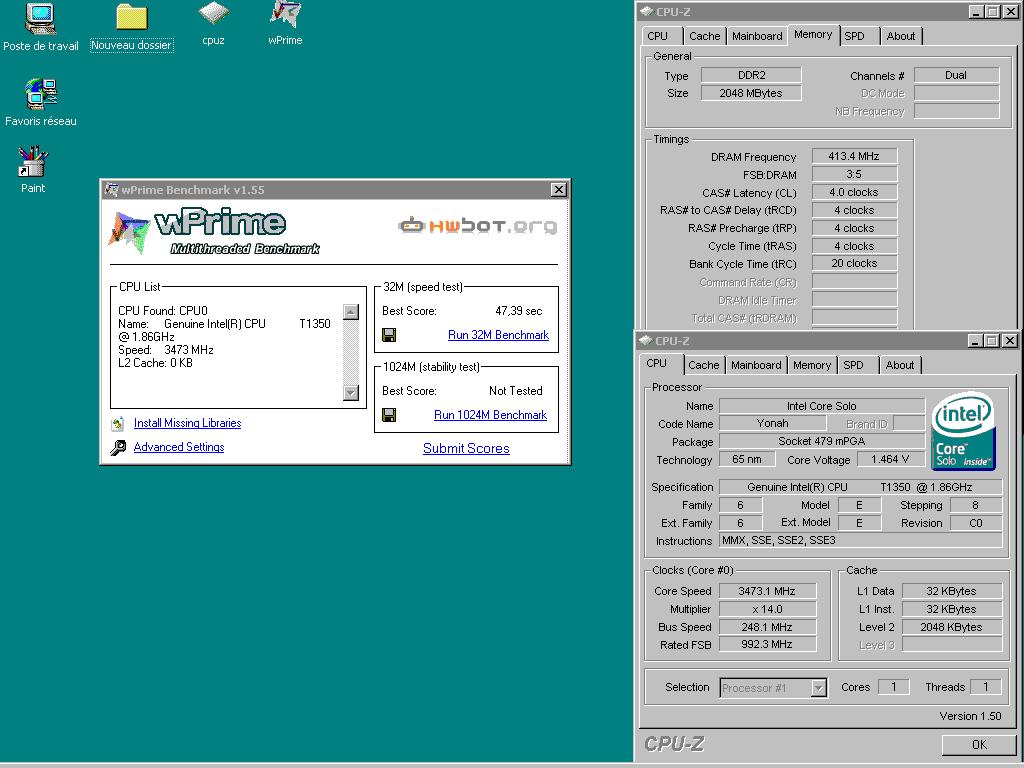Select the Paint shortcut icon
Viewport: 1024px width, 768px height.
click(33, 161)
